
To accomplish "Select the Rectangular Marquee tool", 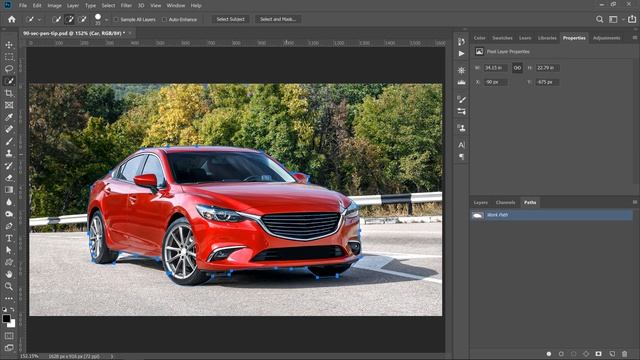I will click(x=9, y=57).
